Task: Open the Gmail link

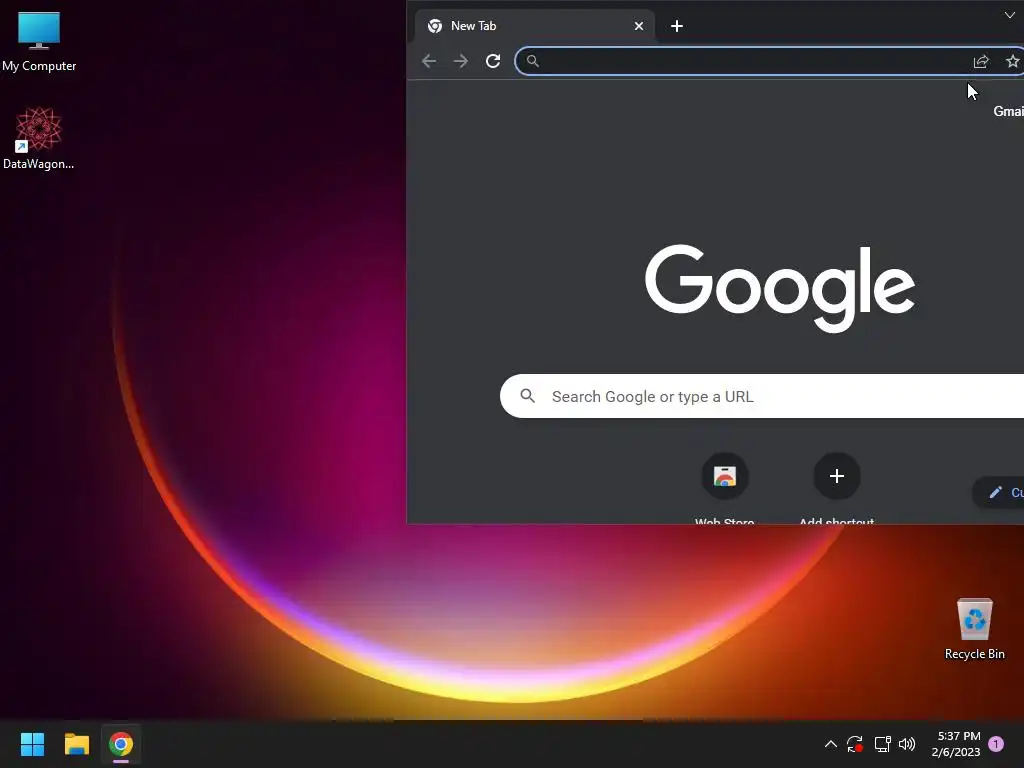Action: pyautogui.click(x=1008, y=112)
